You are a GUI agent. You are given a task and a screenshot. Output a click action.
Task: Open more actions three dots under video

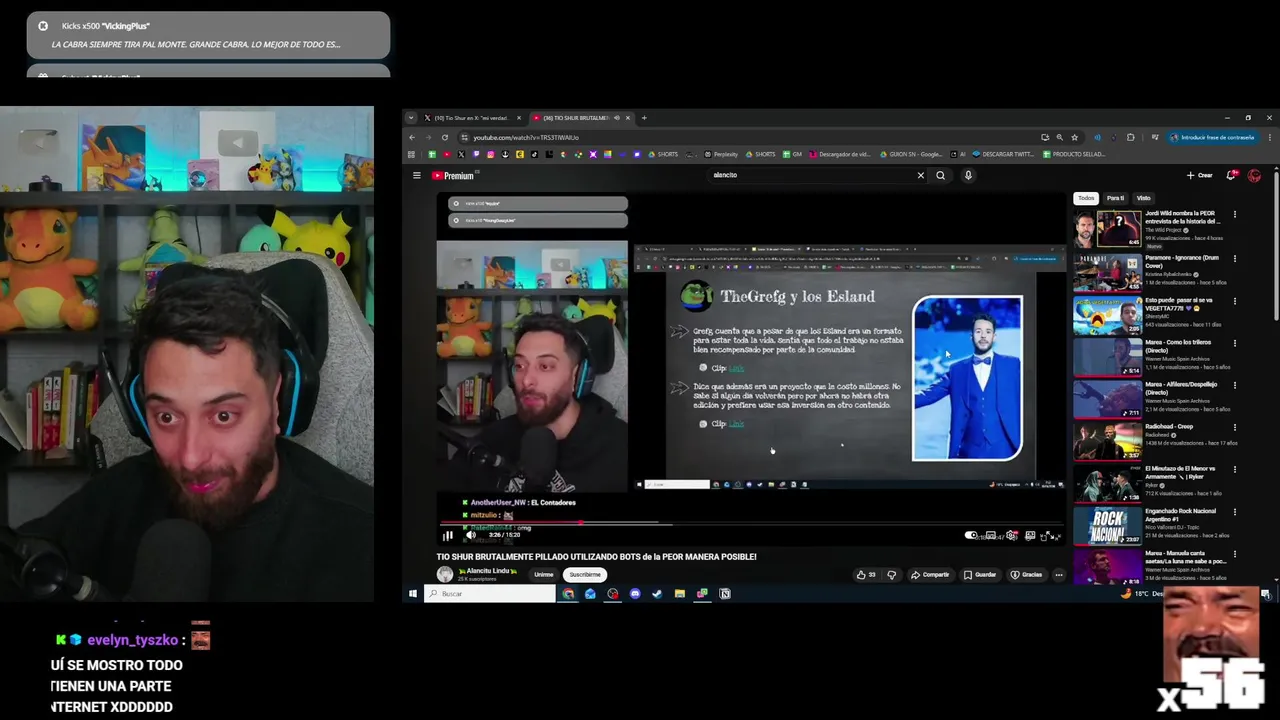pyautogui.click(x=1059, y=575)
